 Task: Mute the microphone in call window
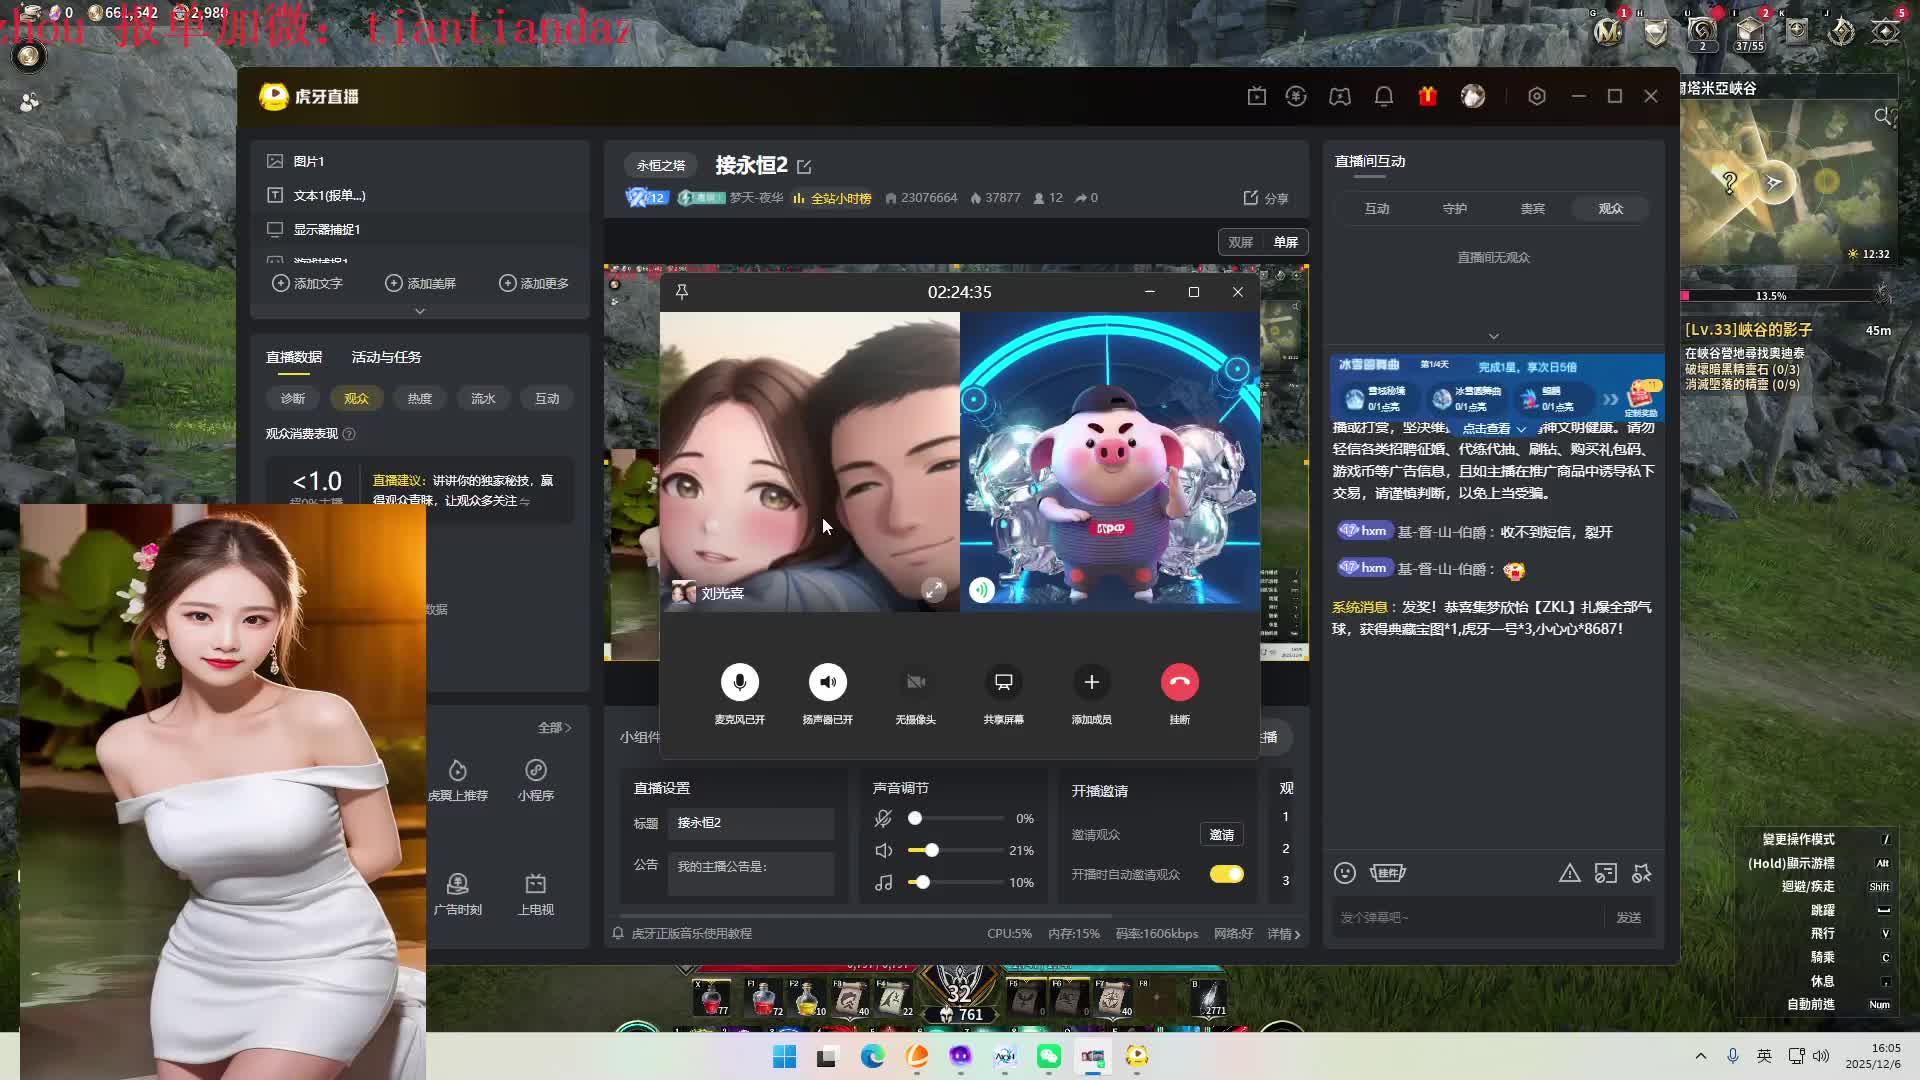tap(739, 682)
